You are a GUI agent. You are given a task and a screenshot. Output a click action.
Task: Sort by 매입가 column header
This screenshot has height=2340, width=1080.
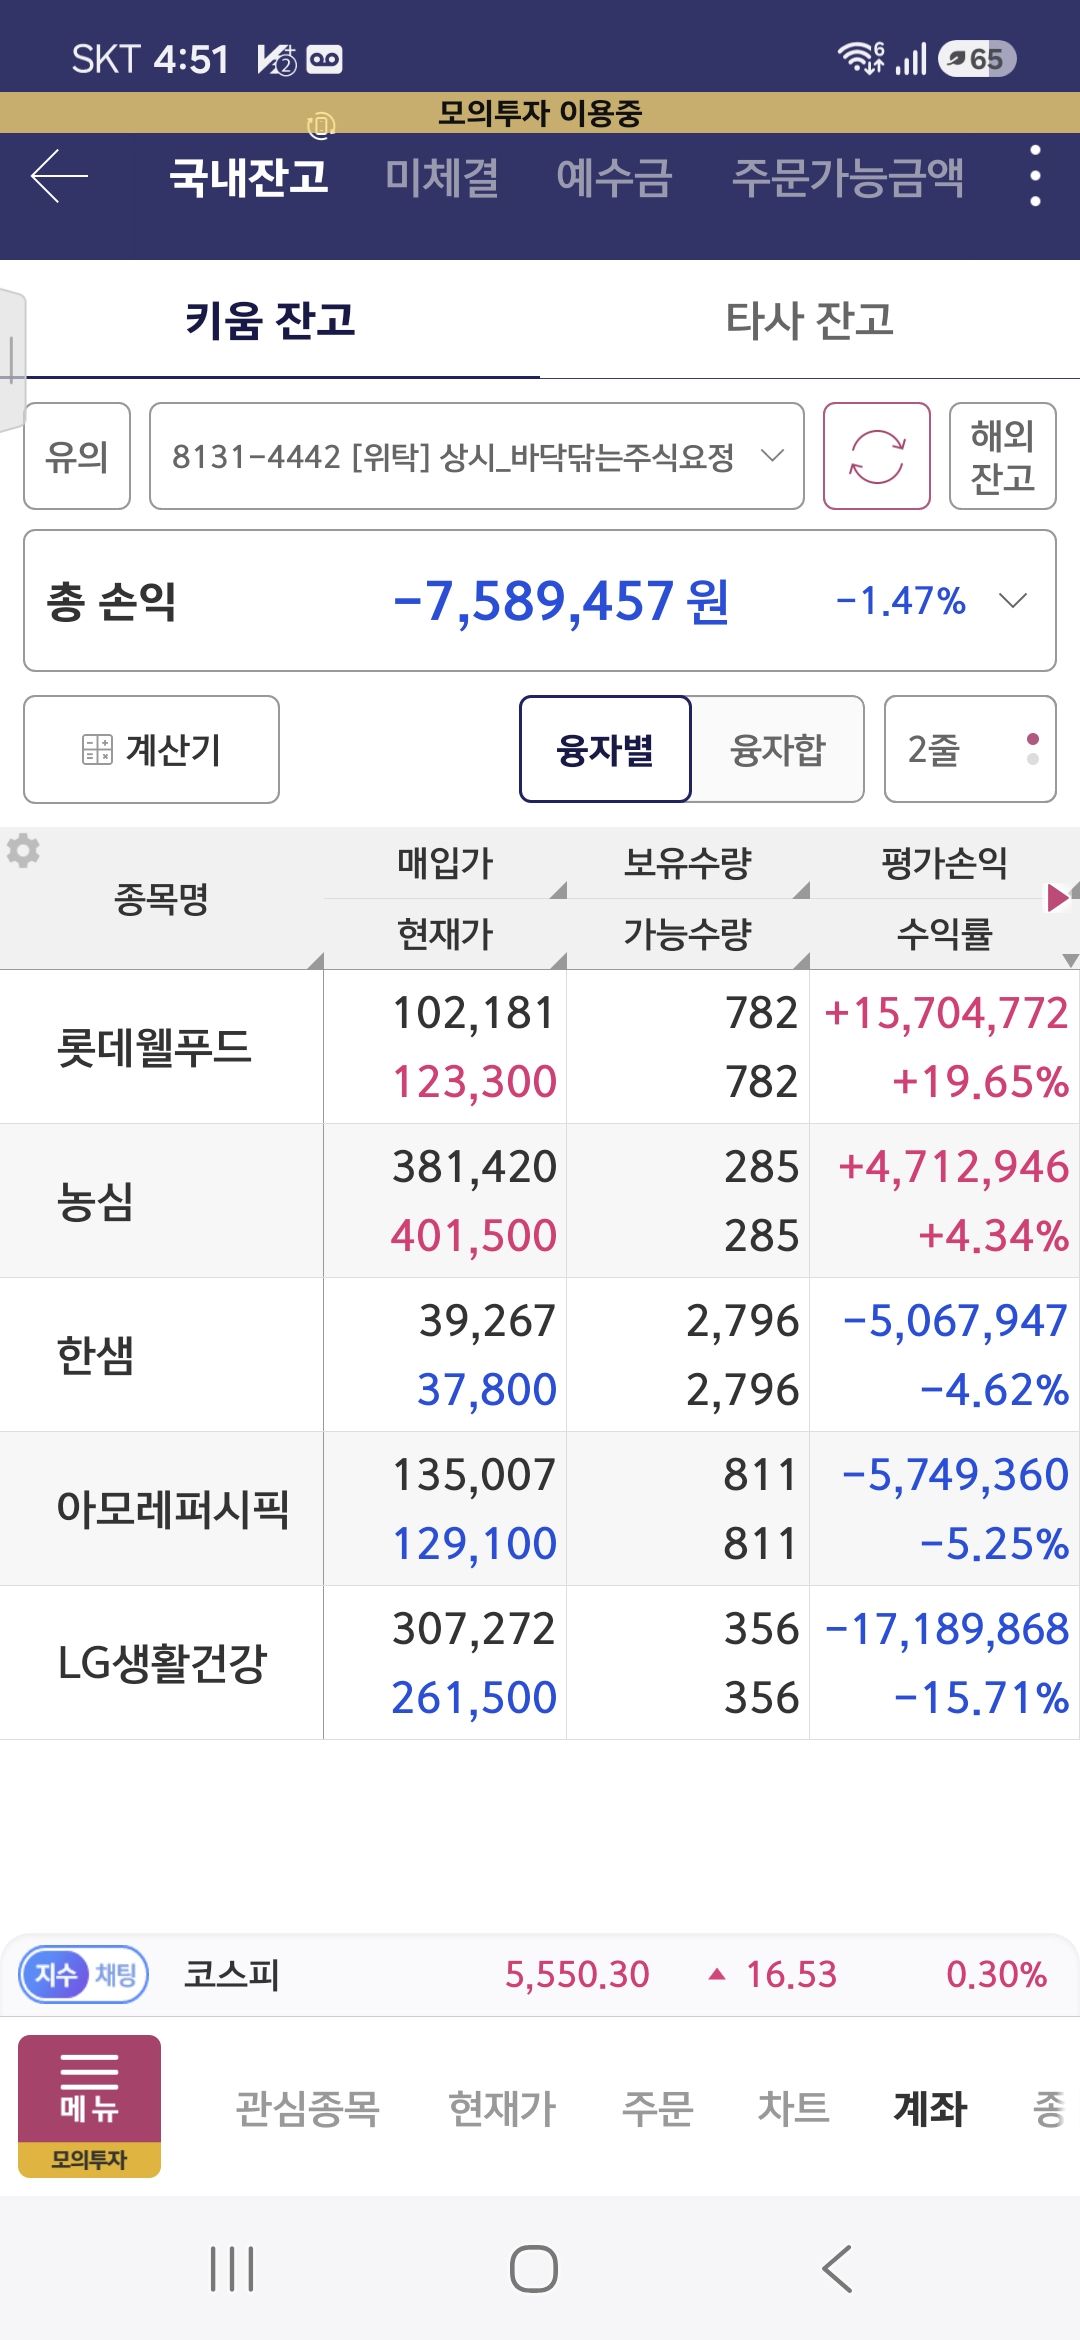click(445, 862)
